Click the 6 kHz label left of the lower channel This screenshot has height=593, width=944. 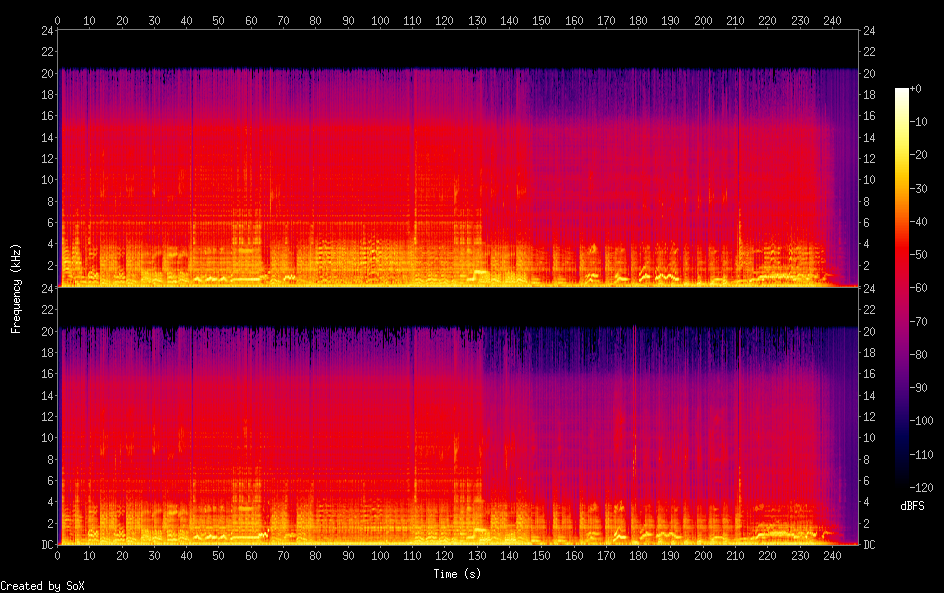(x=49, y=481)
